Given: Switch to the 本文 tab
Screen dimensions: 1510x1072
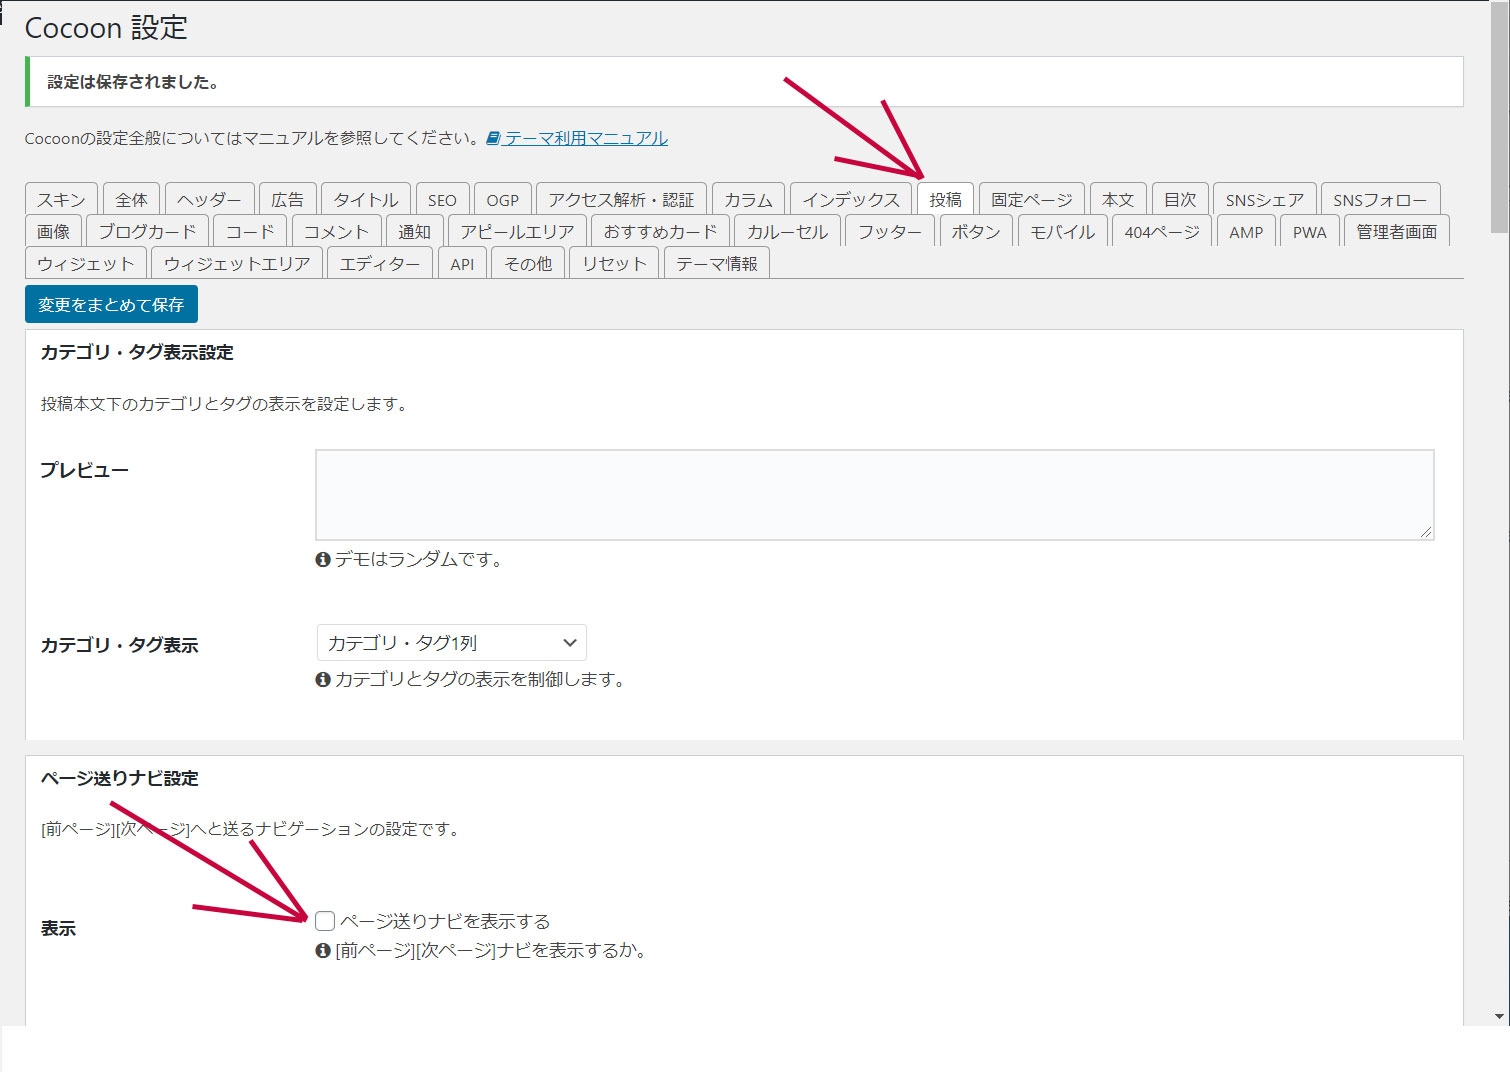Looking at the screenshot, I should click(1117, 199).
